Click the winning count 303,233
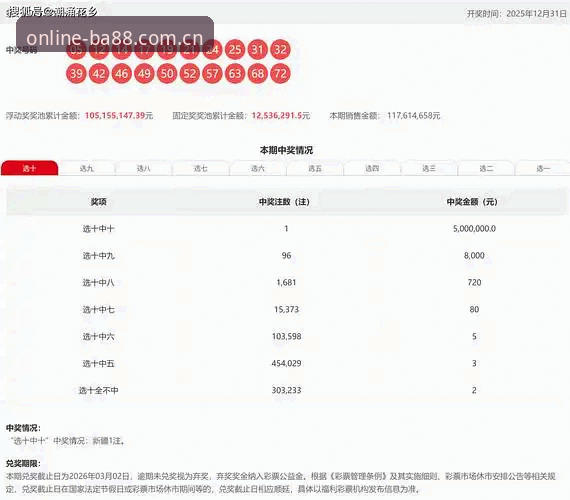Image resolution: width=570 pixels, height=500 pixels. [x=286, y=390]
